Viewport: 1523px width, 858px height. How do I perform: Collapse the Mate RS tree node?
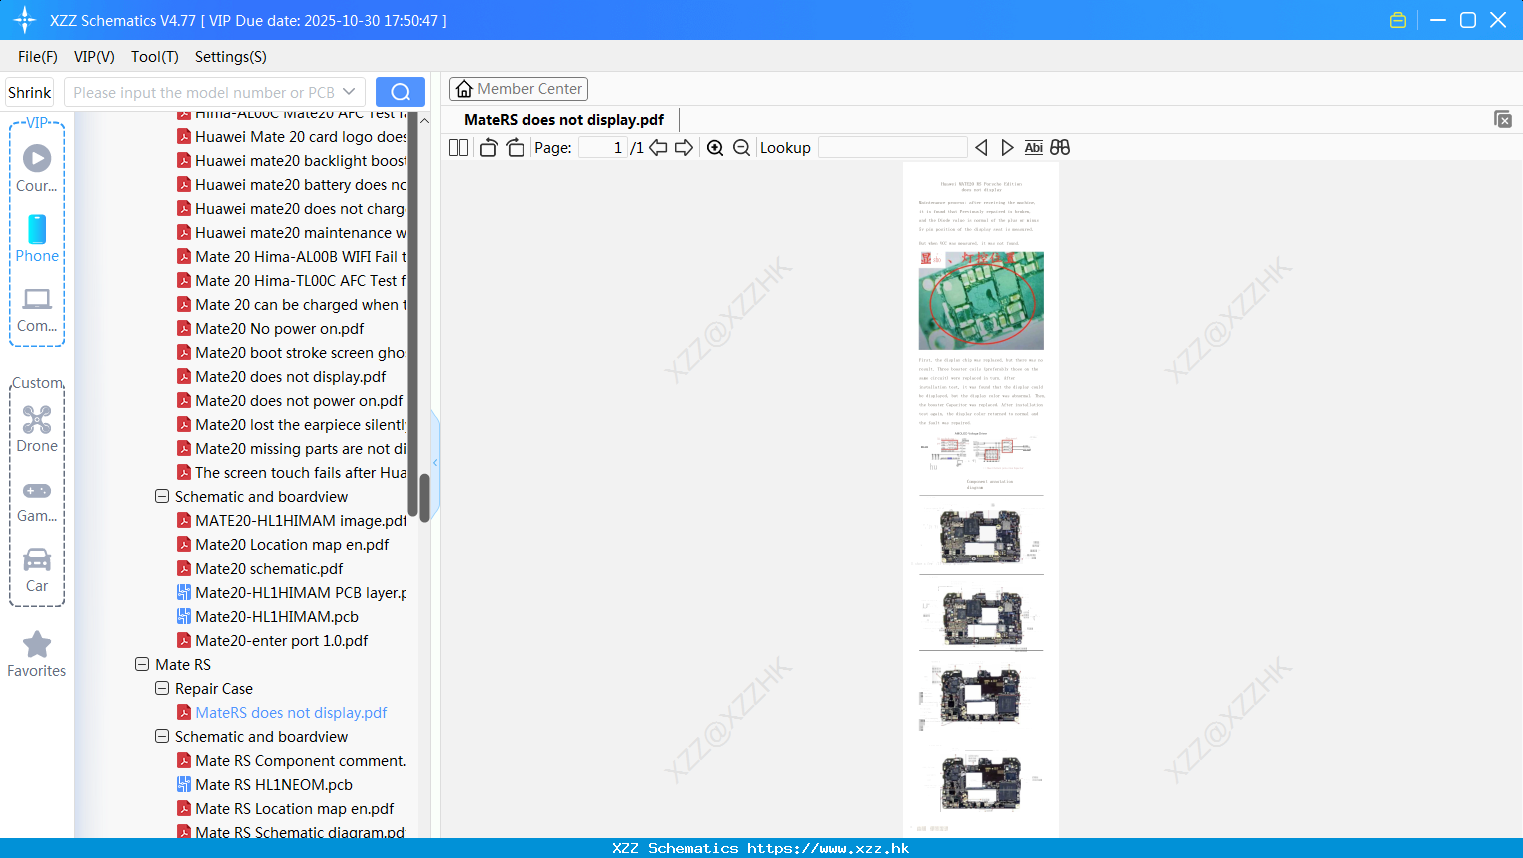(x=142, y=664)
